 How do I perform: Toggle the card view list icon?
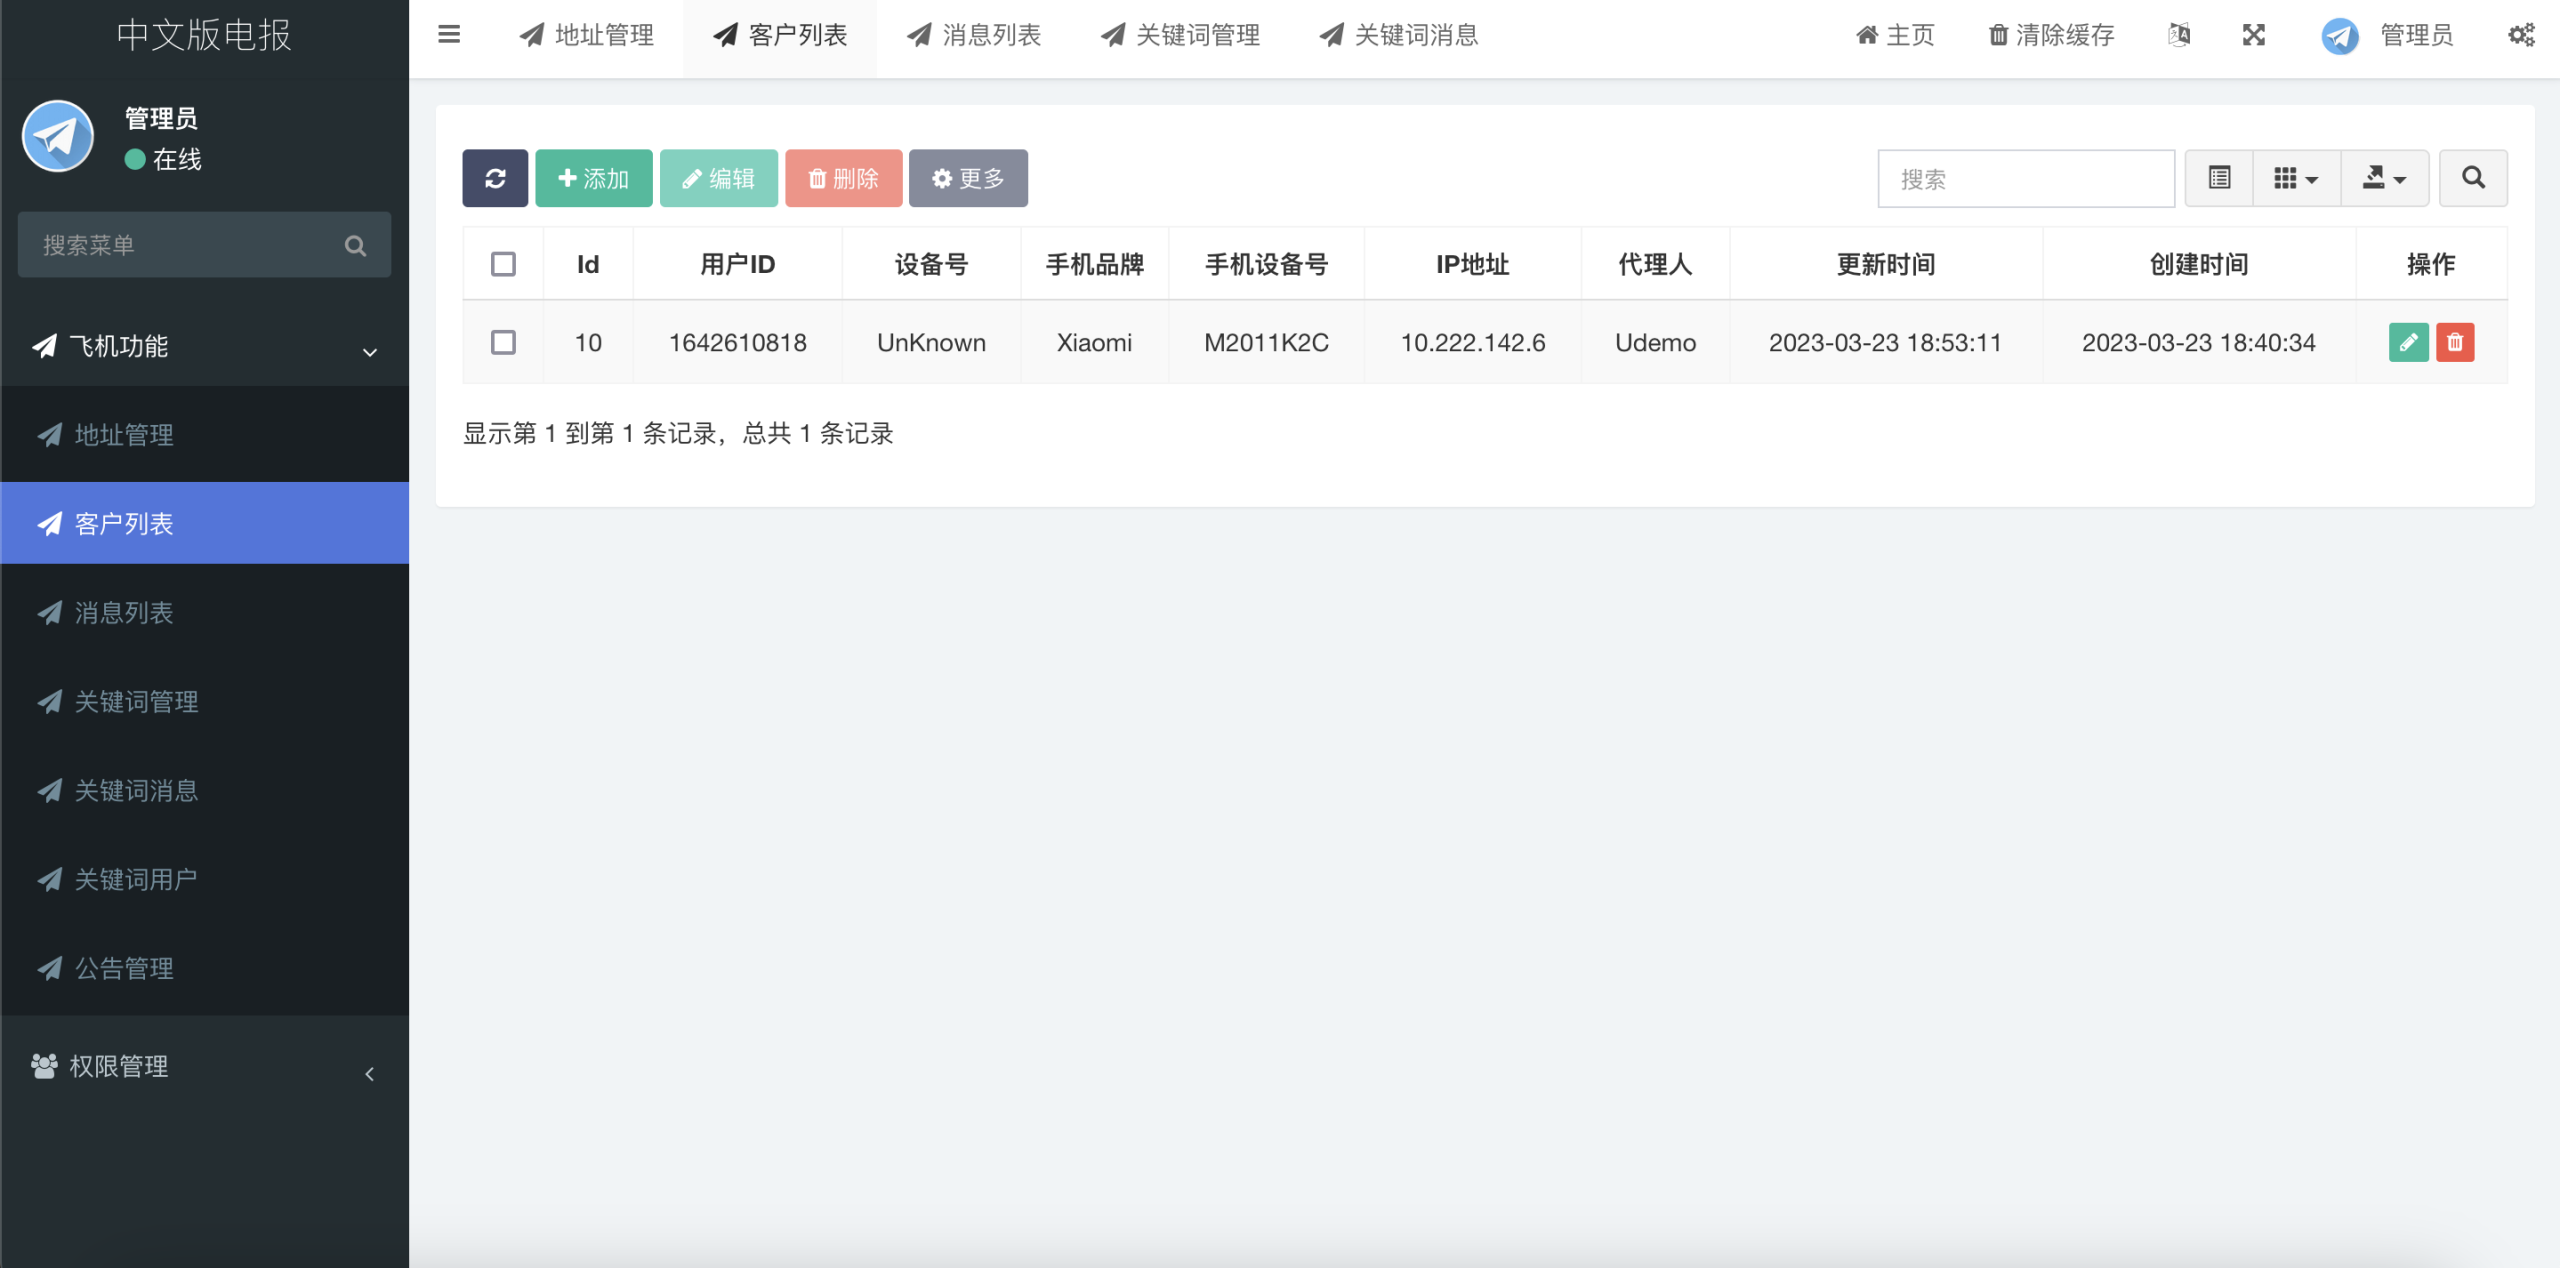click(2219, 178)
